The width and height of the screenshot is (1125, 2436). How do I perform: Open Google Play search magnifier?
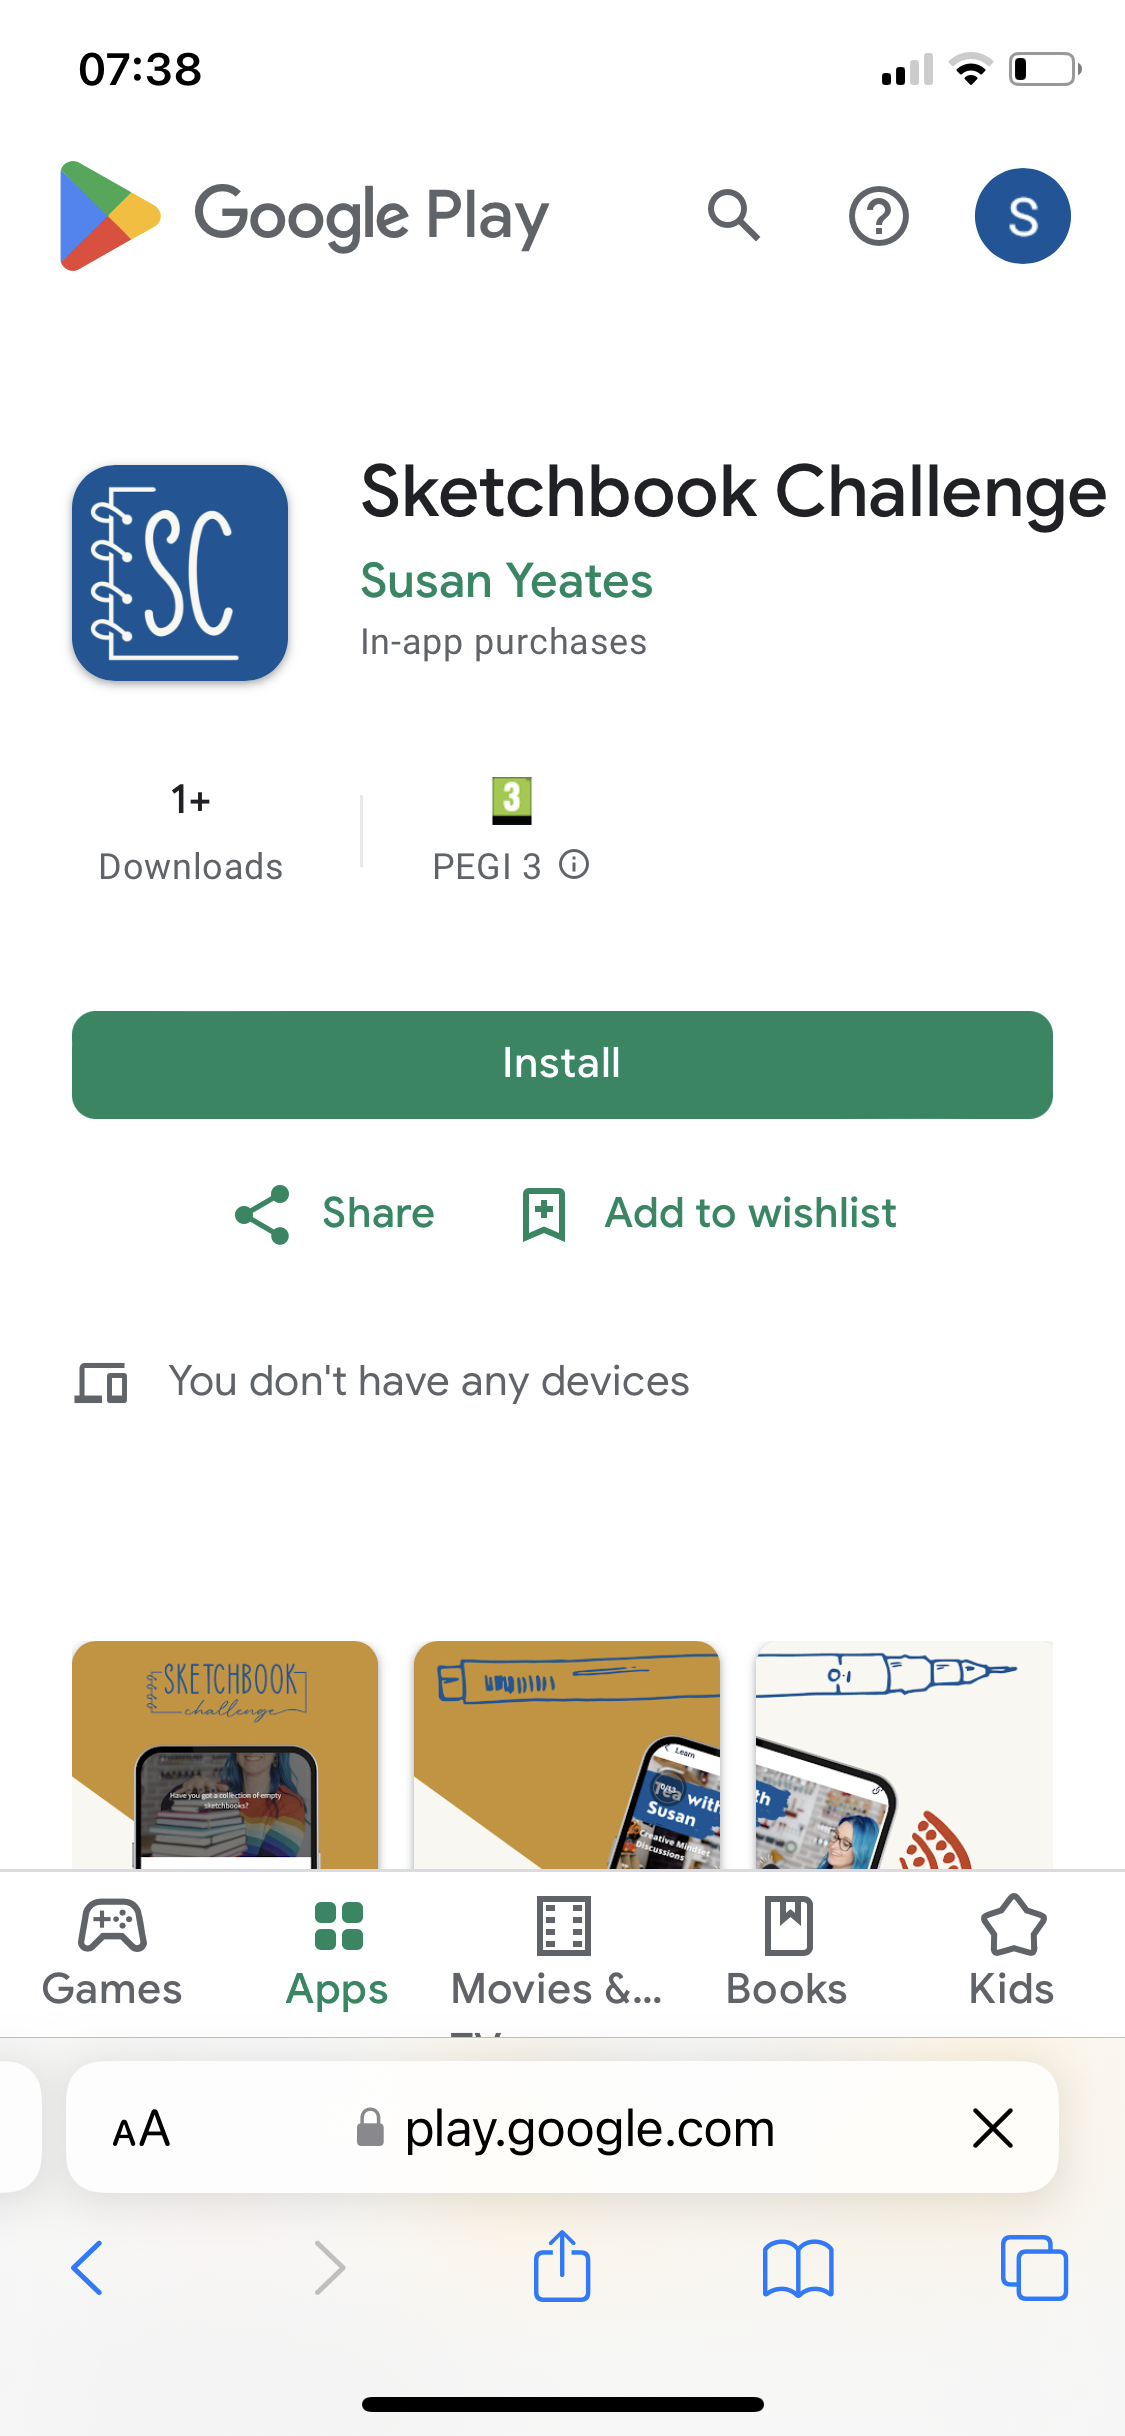[x=734, y=215]
